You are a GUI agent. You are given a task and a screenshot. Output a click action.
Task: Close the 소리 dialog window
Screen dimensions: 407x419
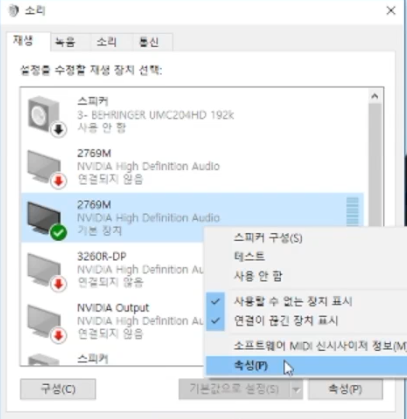pyautogui.click(x=391, y=10)
